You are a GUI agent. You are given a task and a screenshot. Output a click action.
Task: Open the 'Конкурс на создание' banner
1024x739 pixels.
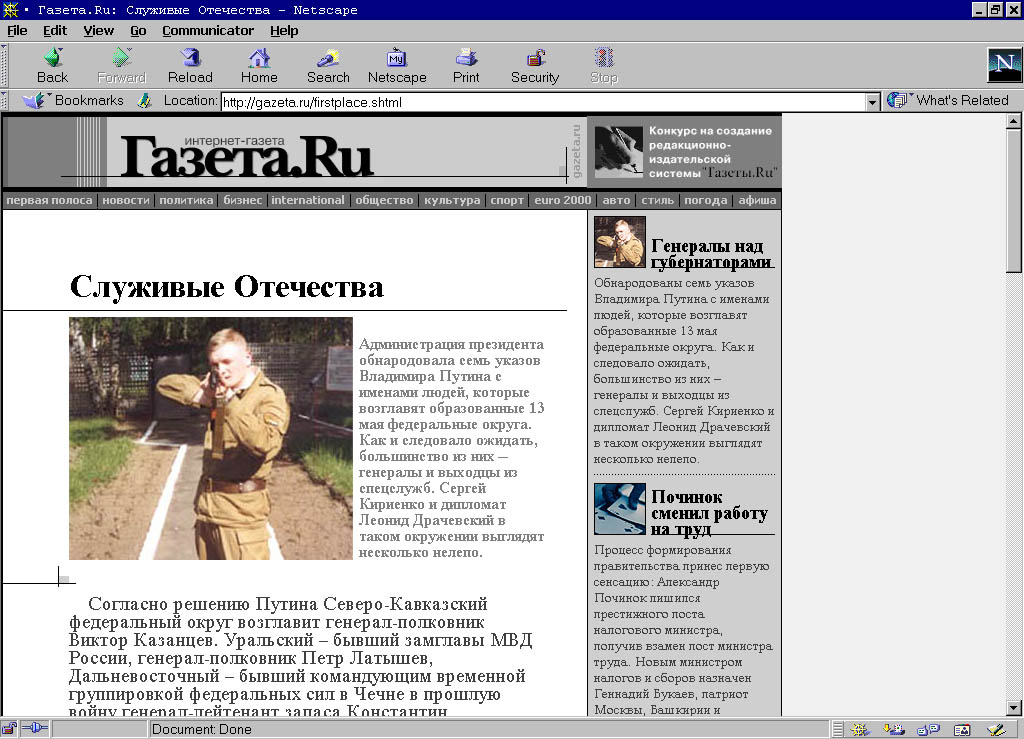coord(684,152)
